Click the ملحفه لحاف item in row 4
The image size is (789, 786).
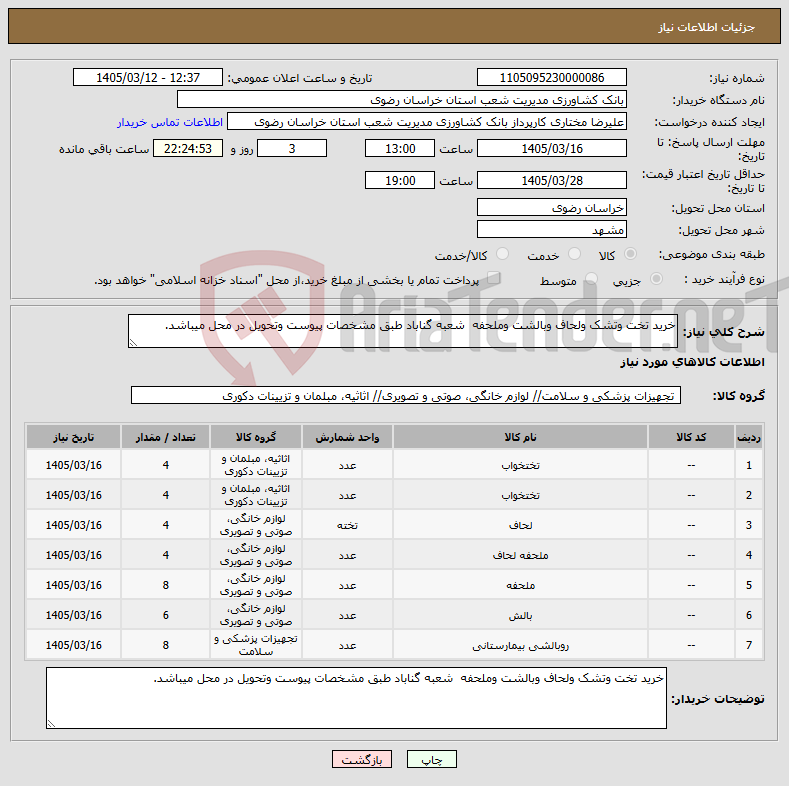tap(520, 556)
